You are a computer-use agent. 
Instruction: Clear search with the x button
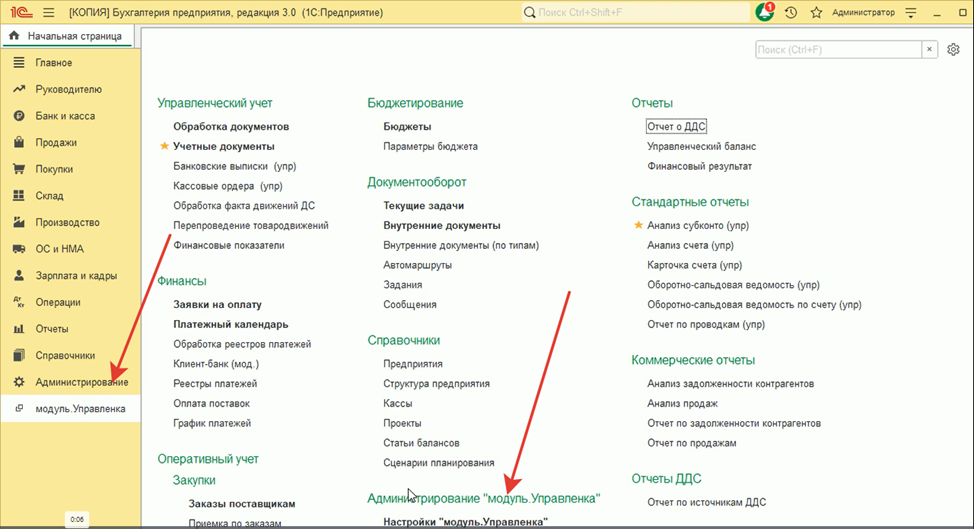click(x=929, y=50)
